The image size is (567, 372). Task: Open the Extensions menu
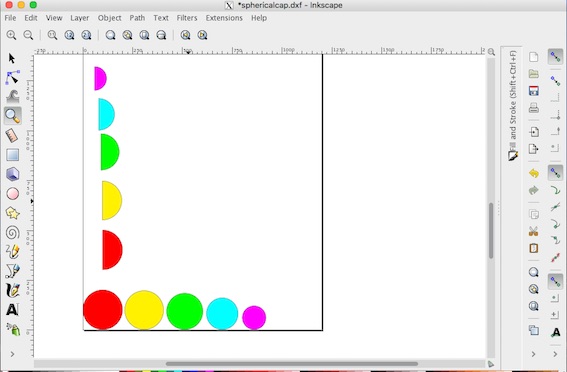[224, 18]
